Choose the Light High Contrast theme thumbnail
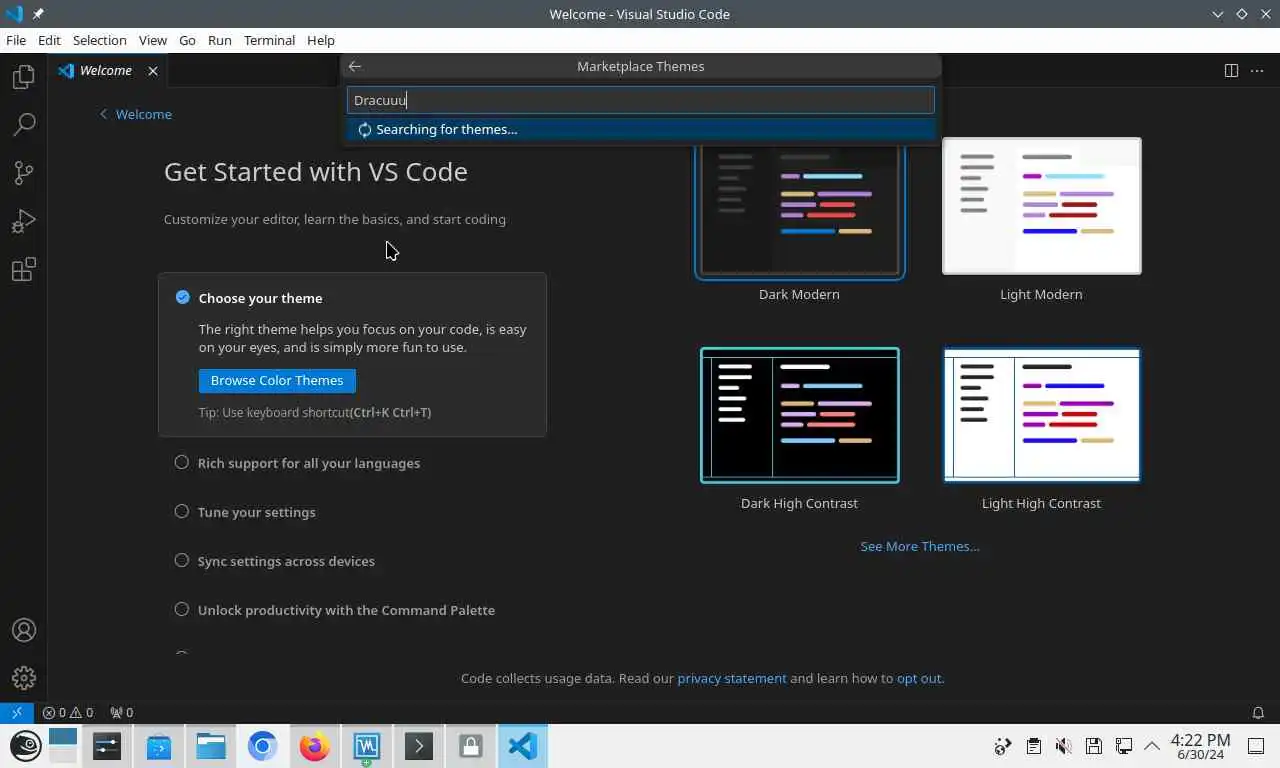This screenshot has height=768, width=1280. [1042, 415]
